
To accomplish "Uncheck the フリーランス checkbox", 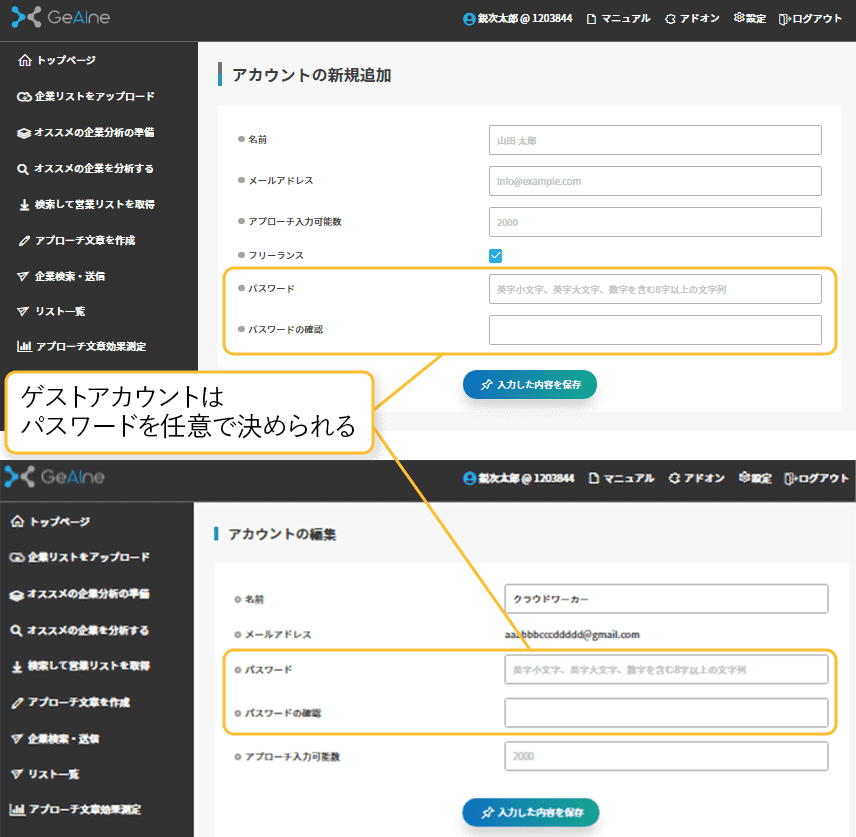I will coord(496,255).
